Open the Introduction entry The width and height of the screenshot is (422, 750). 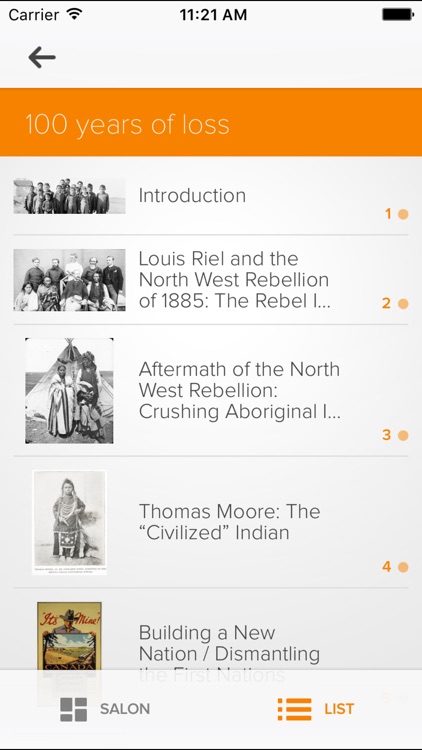(211, 196)
